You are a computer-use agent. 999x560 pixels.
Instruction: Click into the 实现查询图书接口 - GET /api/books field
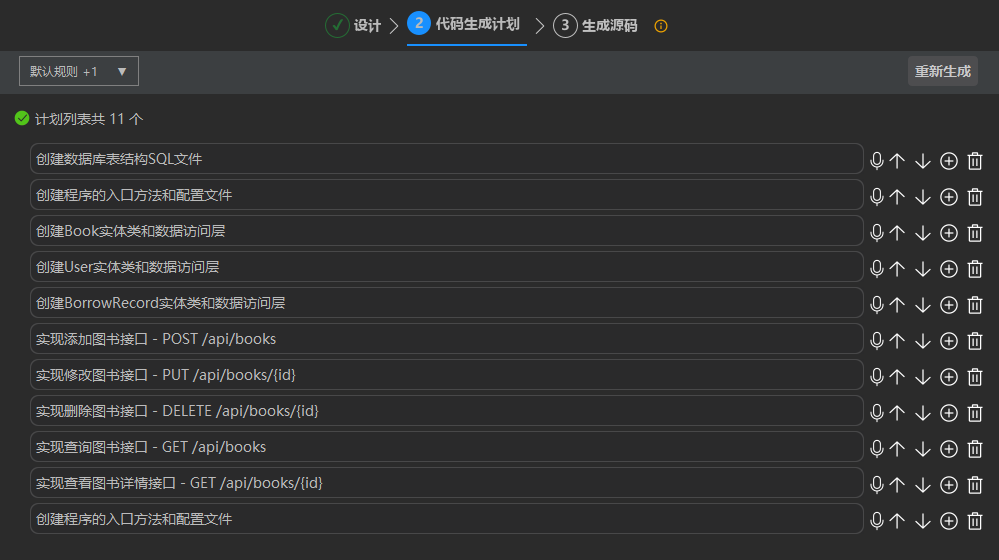pyautogui.click(x=446, y=447)
